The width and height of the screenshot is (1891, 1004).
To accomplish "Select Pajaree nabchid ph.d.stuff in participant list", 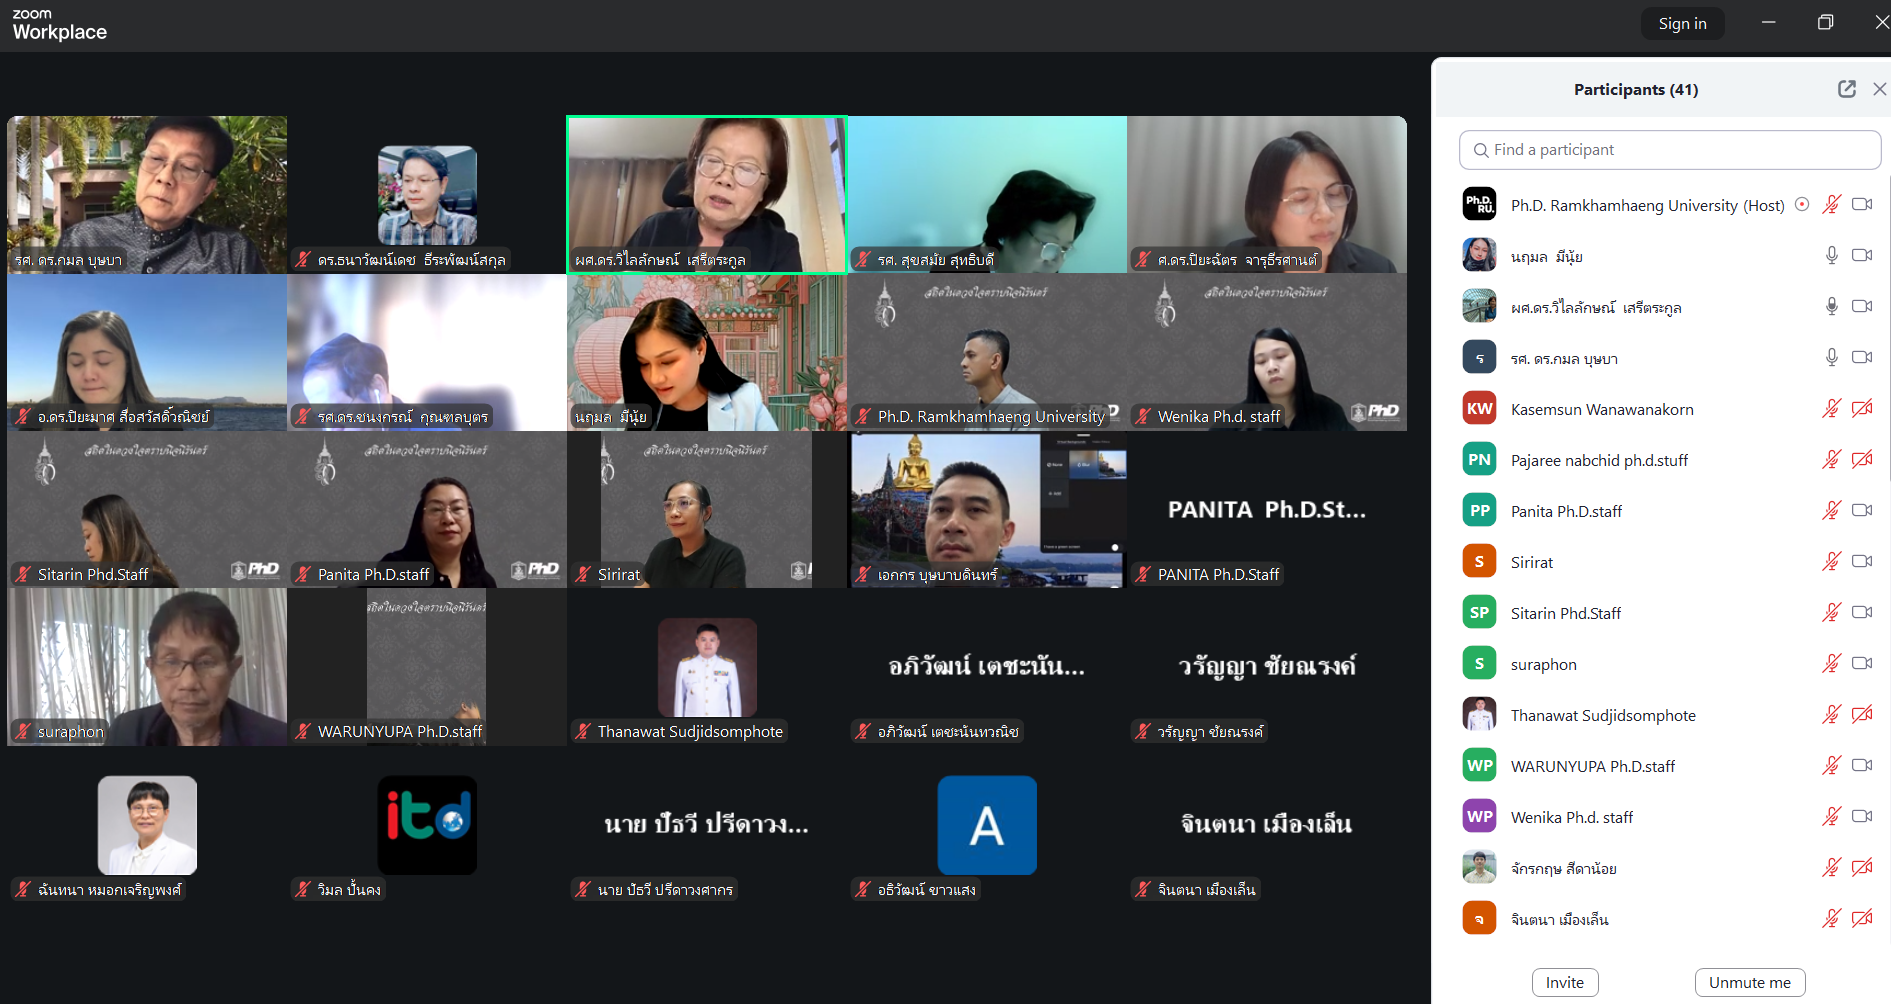I will [x=1598, y=460].
